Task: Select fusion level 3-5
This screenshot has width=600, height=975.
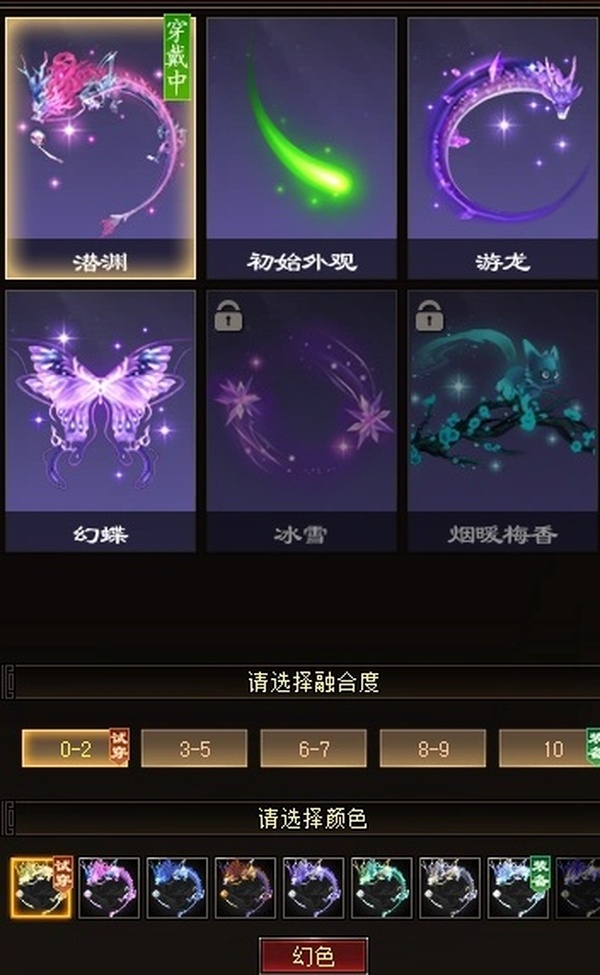Action: tap(195, 749)
